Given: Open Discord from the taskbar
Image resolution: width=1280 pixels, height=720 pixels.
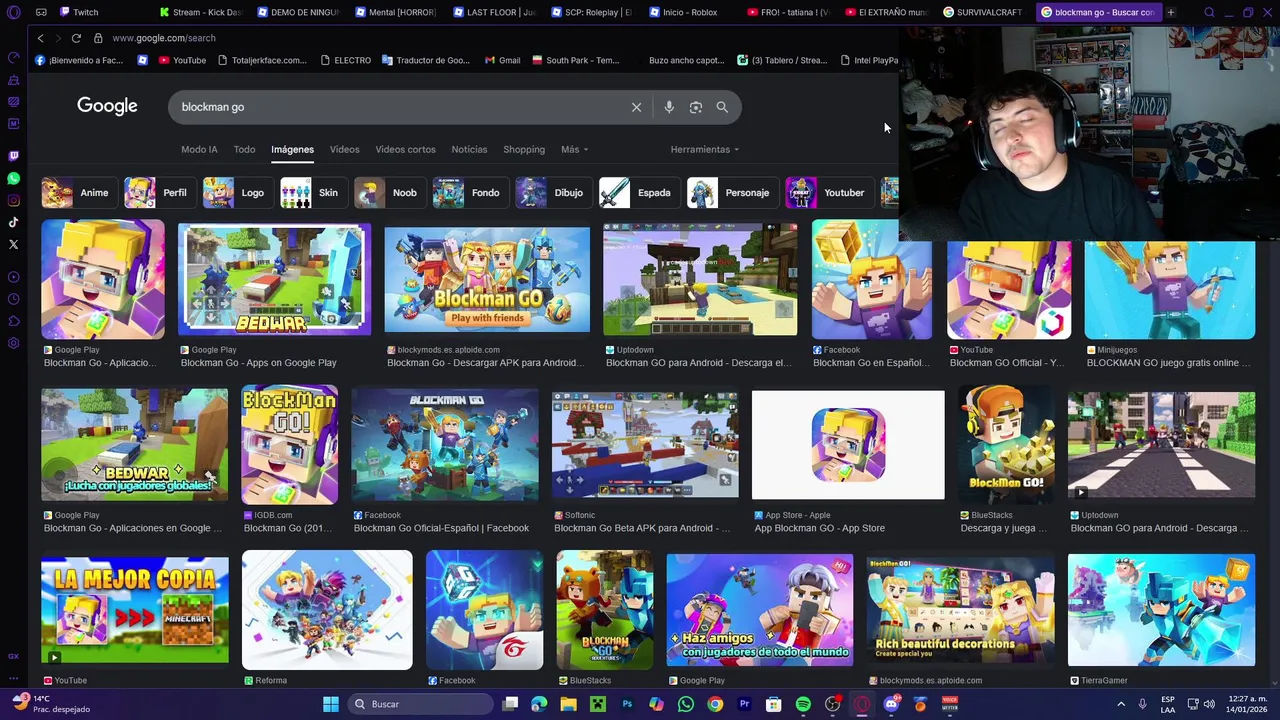Looking at the screenshot, I should click(x=891, y=704).
